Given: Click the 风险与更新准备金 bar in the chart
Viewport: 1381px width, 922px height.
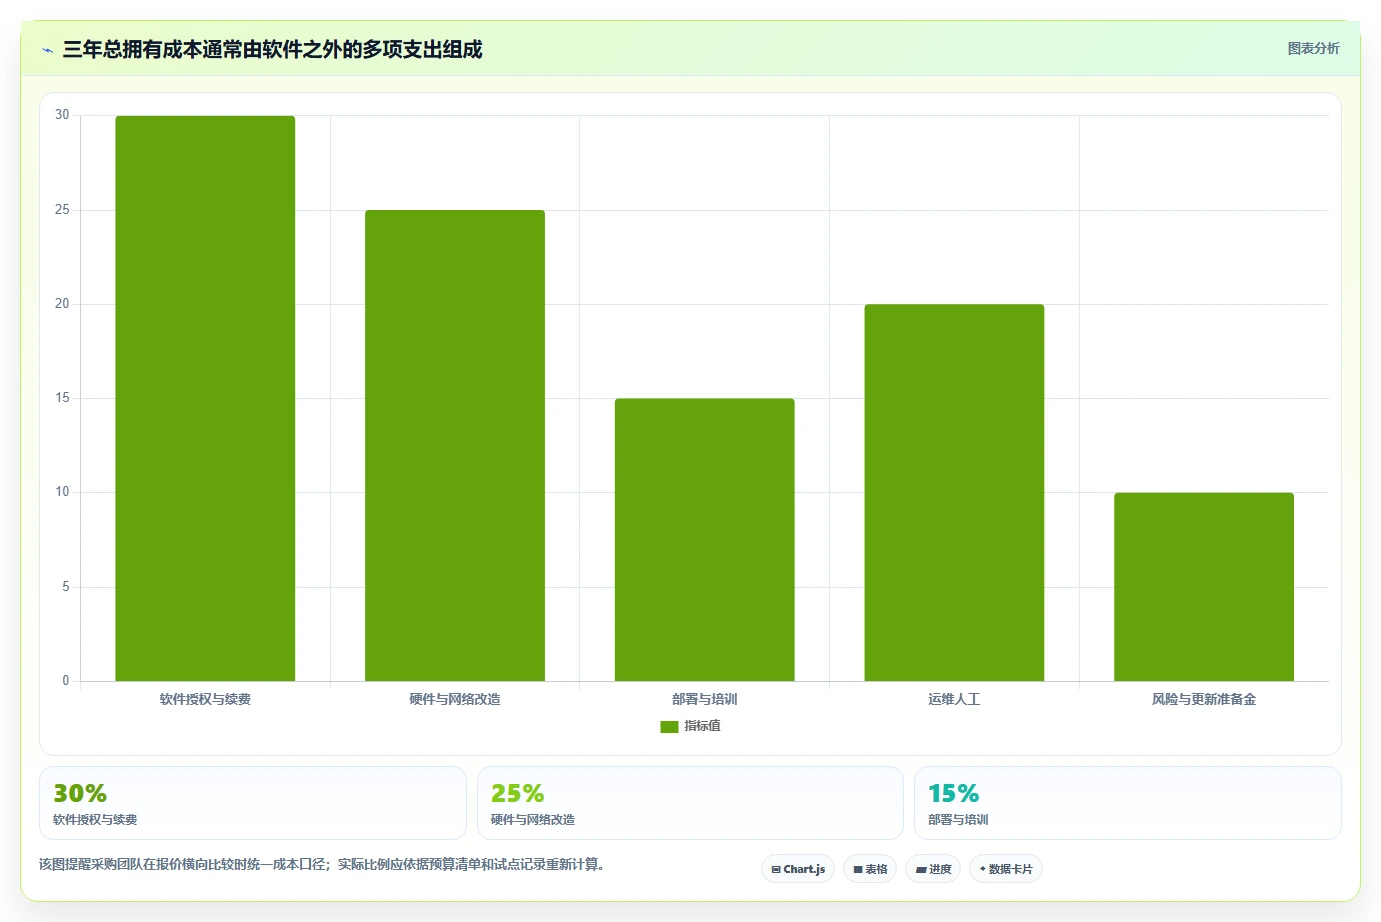Looking at the screenshot, I should click(1204, 587).
